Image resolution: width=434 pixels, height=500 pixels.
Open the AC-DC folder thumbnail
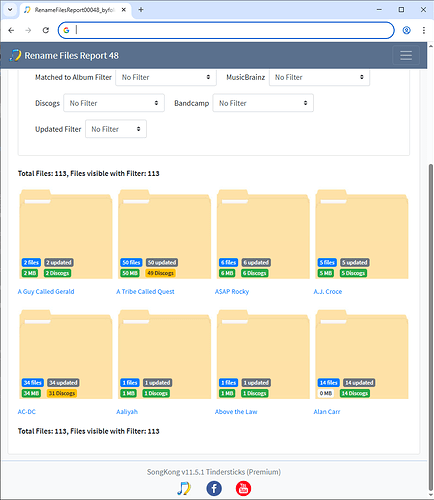pyautogui.click(x=66, y=354)
